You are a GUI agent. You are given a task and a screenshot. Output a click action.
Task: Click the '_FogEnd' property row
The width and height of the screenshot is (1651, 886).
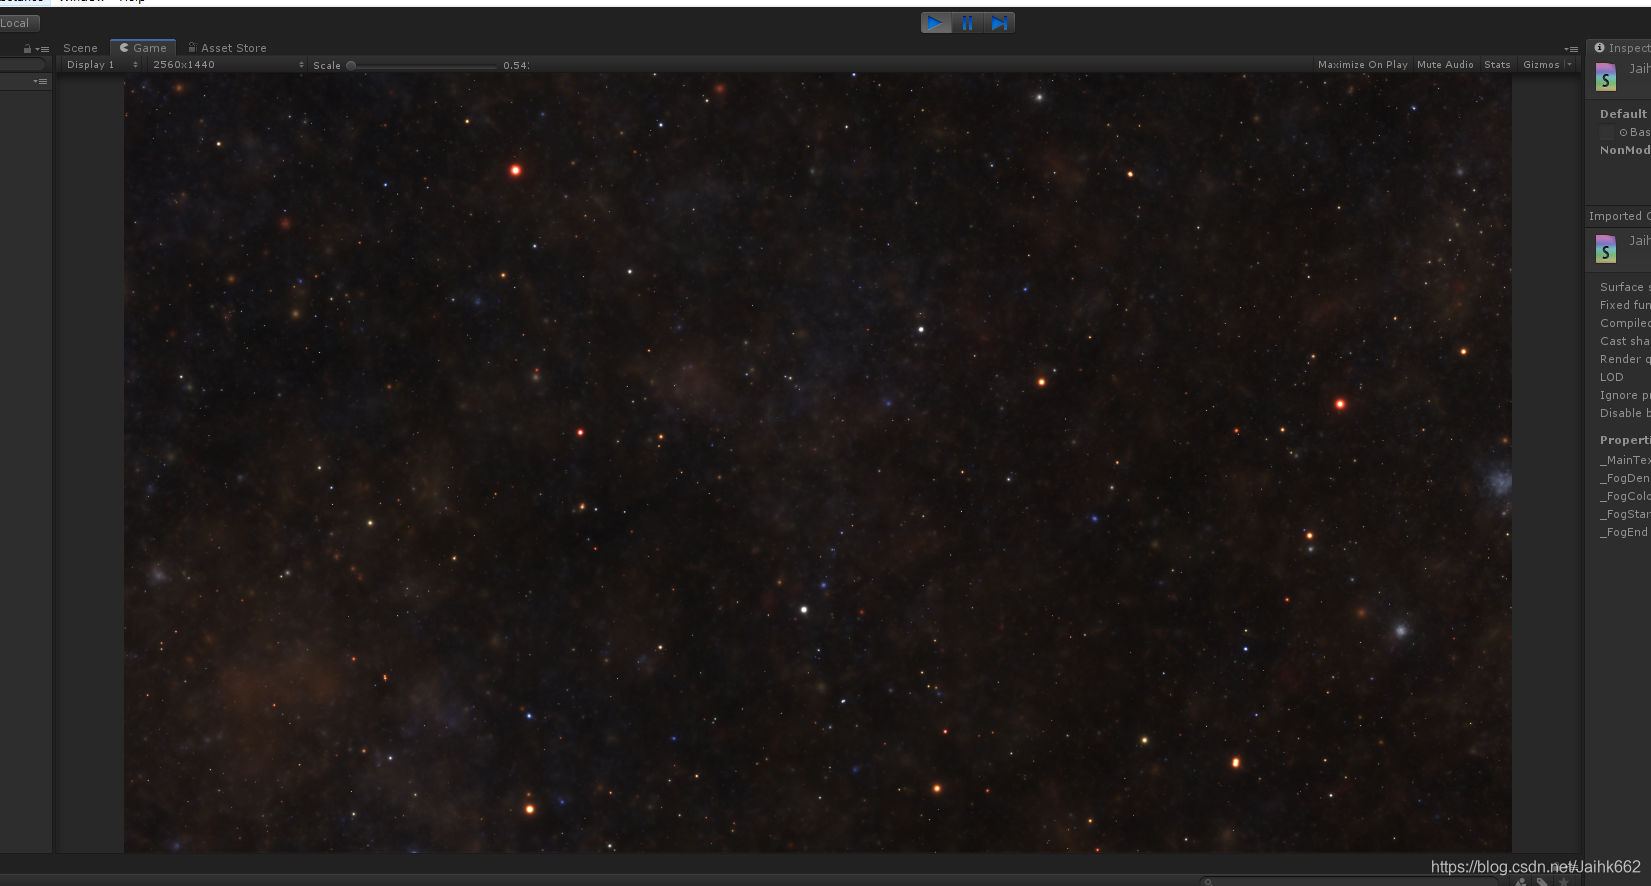tap(1623, 532)
